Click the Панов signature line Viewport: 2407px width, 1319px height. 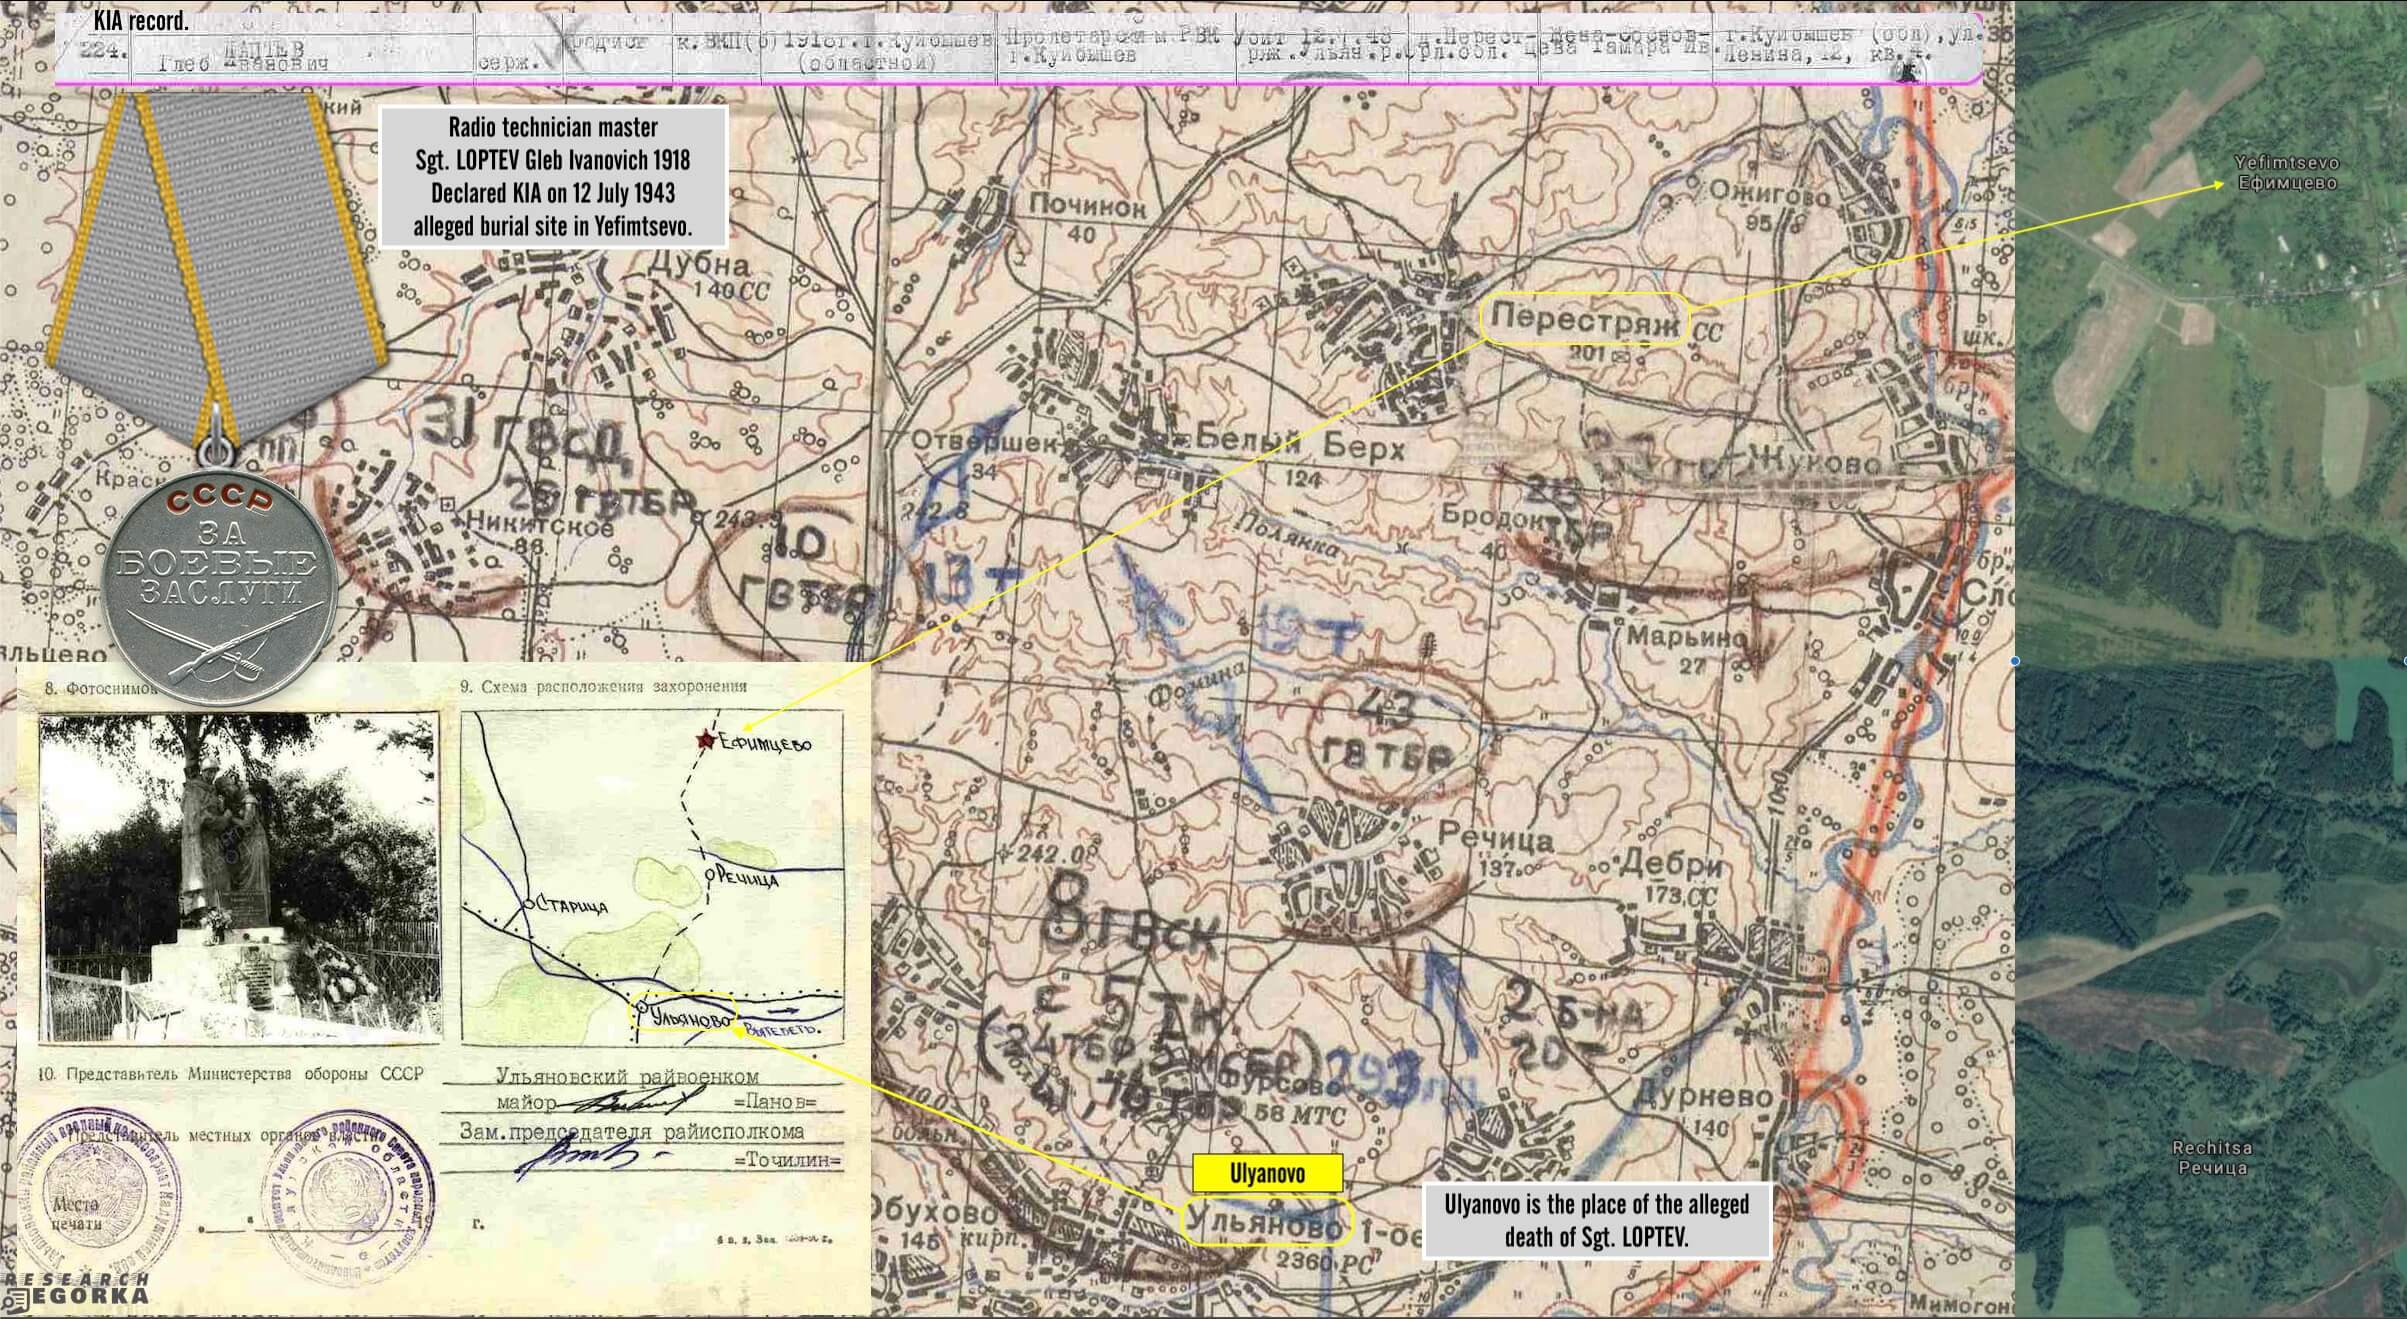click(655, 1102)
